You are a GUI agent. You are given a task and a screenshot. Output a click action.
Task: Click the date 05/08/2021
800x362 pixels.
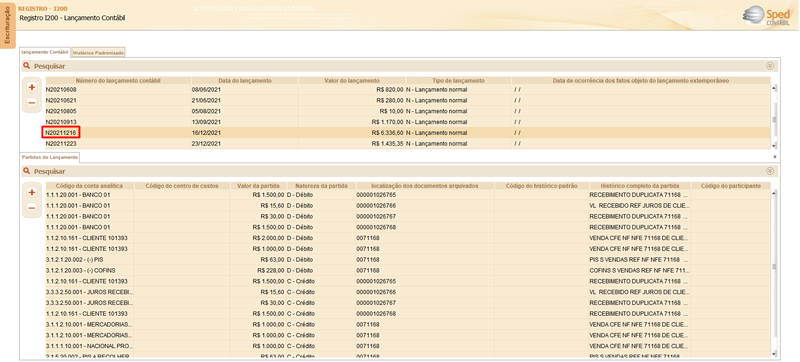point(207,111)
